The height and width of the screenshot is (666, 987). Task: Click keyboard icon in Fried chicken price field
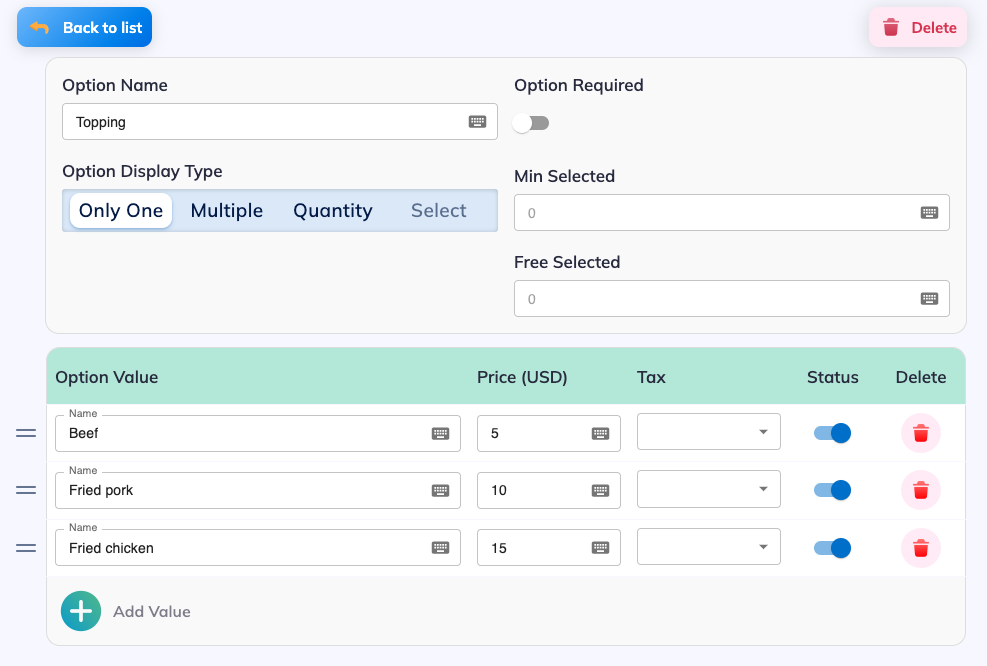(x=601, y=548)
